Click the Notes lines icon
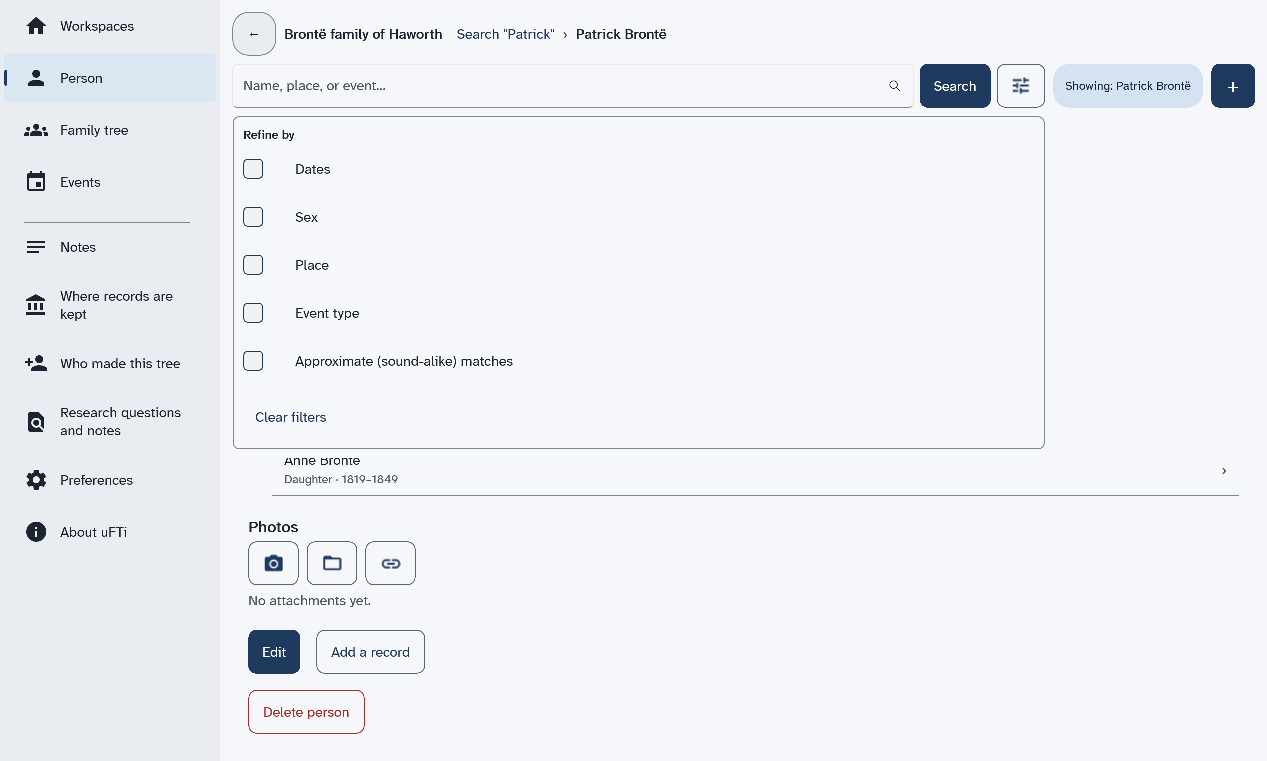This screenshot has height=761, width=1267. tap(36, 247)
